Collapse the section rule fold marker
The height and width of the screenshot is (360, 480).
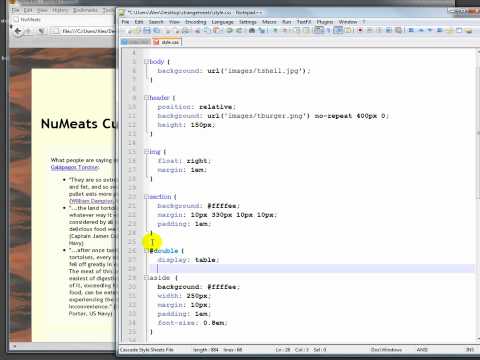[146, 197]
